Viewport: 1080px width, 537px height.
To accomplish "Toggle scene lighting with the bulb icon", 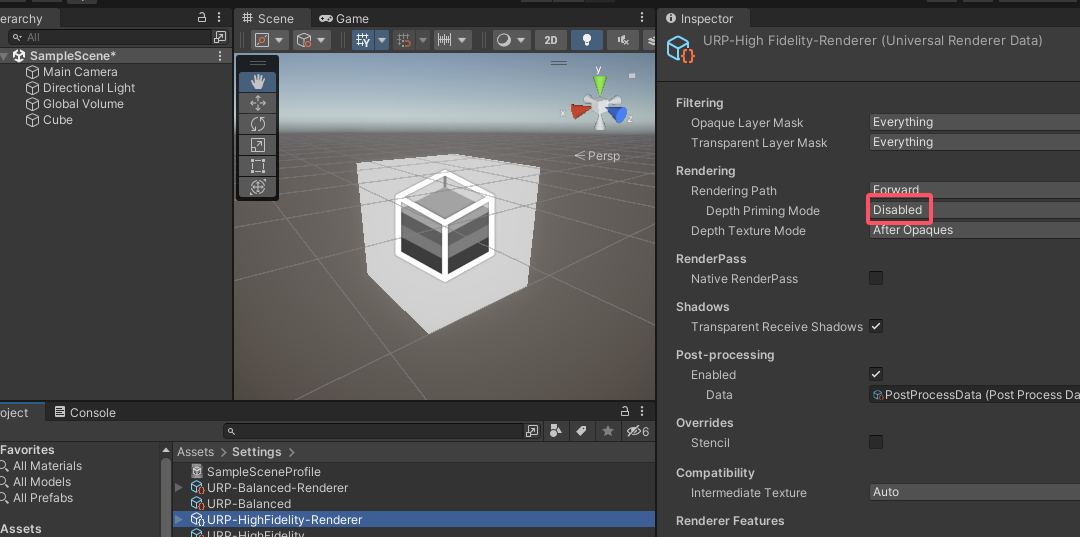I will coord(587,40).
